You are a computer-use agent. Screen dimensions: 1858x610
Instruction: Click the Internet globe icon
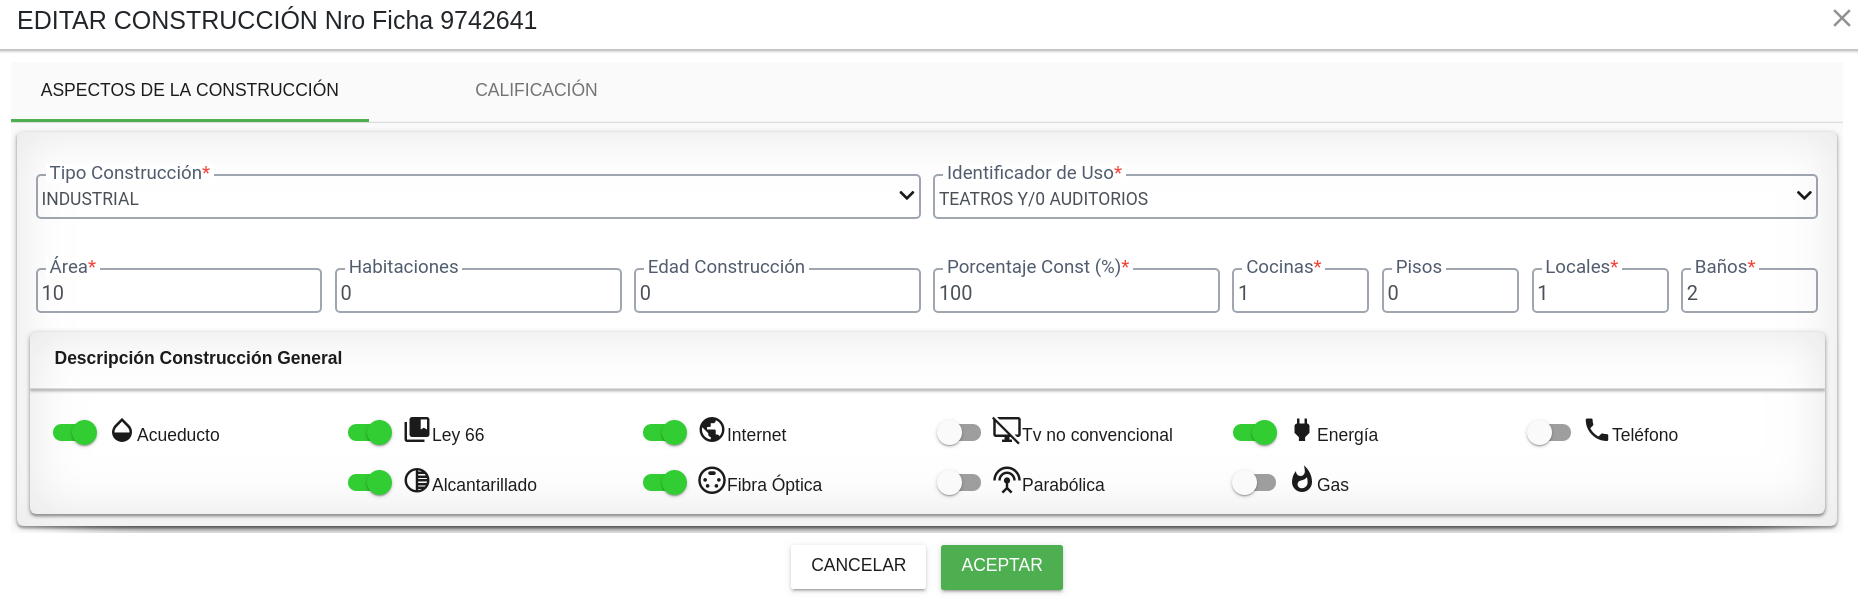pyautogui.click(x=712, y=430)
